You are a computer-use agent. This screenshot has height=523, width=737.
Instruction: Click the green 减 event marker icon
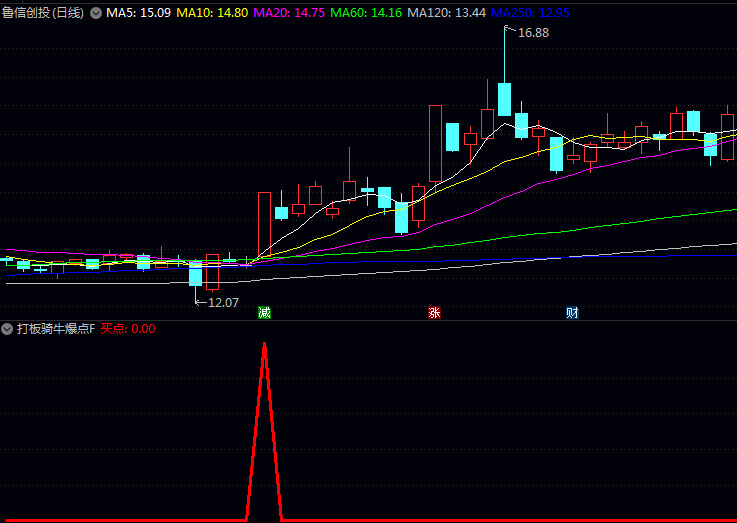pos(264,312)
